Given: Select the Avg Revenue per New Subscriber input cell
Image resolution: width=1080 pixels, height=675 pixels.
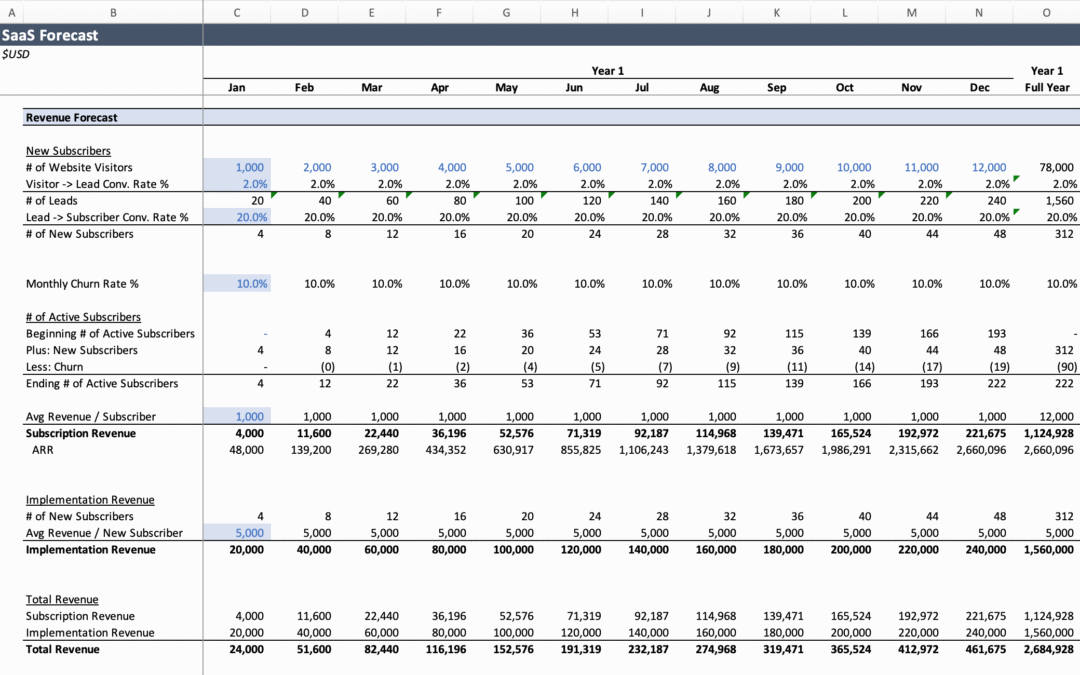Looking at the screenshot, I should 237,533.
